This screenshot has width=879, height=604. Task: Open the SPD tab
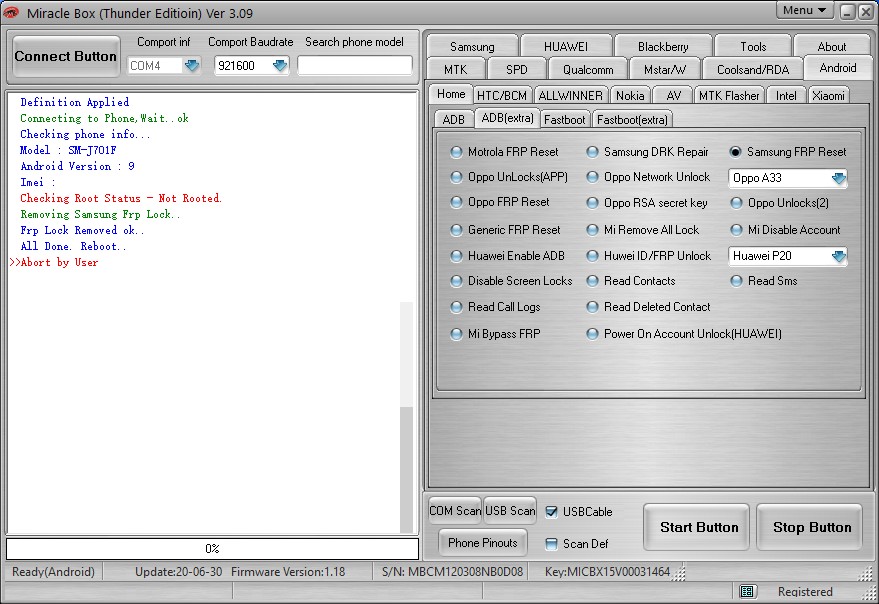pyautogui.click(x=516, y=70)
